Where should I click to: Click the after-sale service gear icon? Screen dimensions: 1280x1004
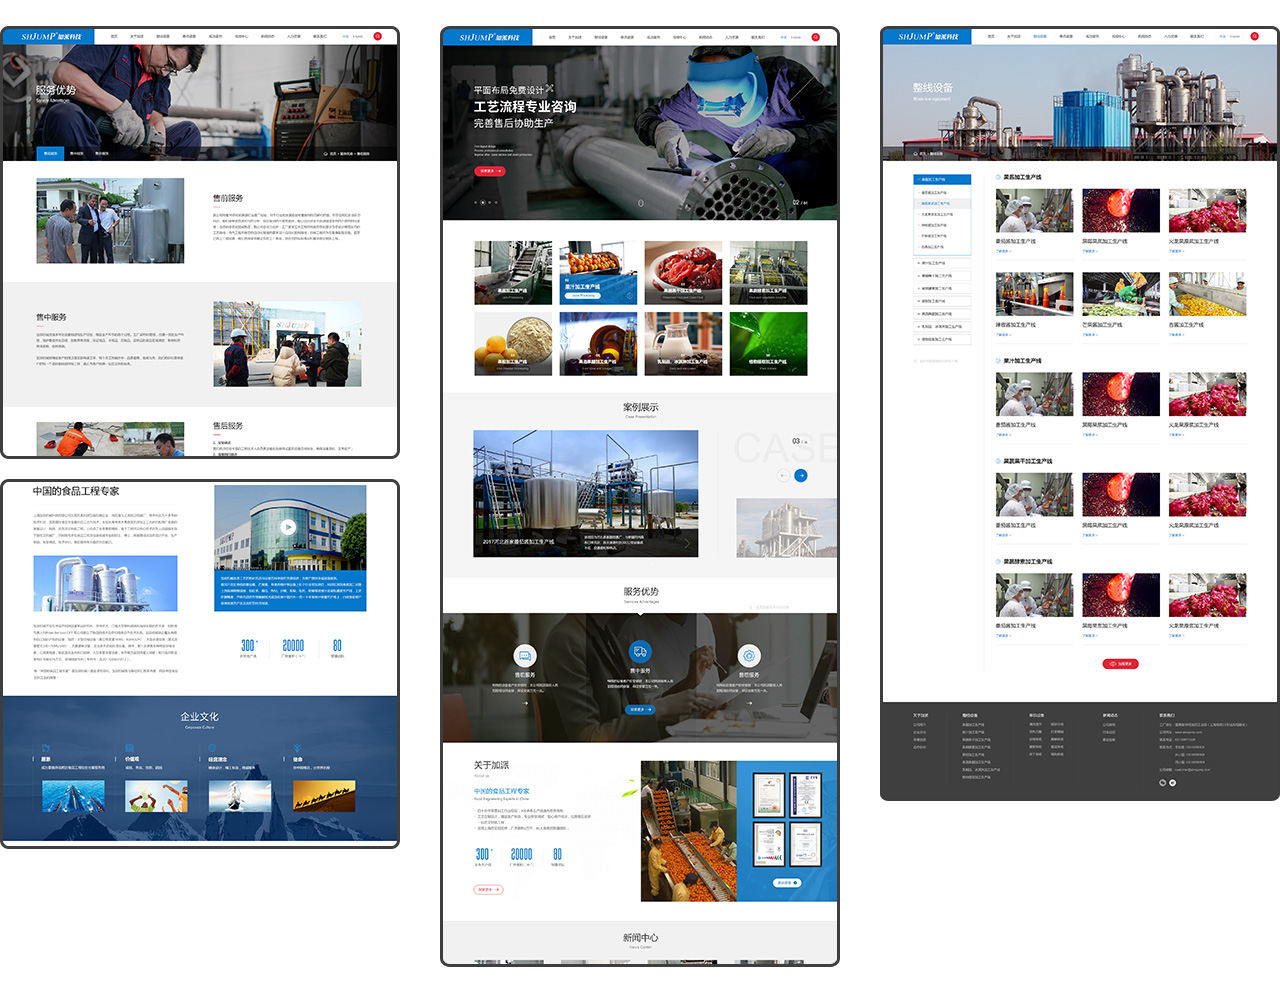(x=749, y=656)
